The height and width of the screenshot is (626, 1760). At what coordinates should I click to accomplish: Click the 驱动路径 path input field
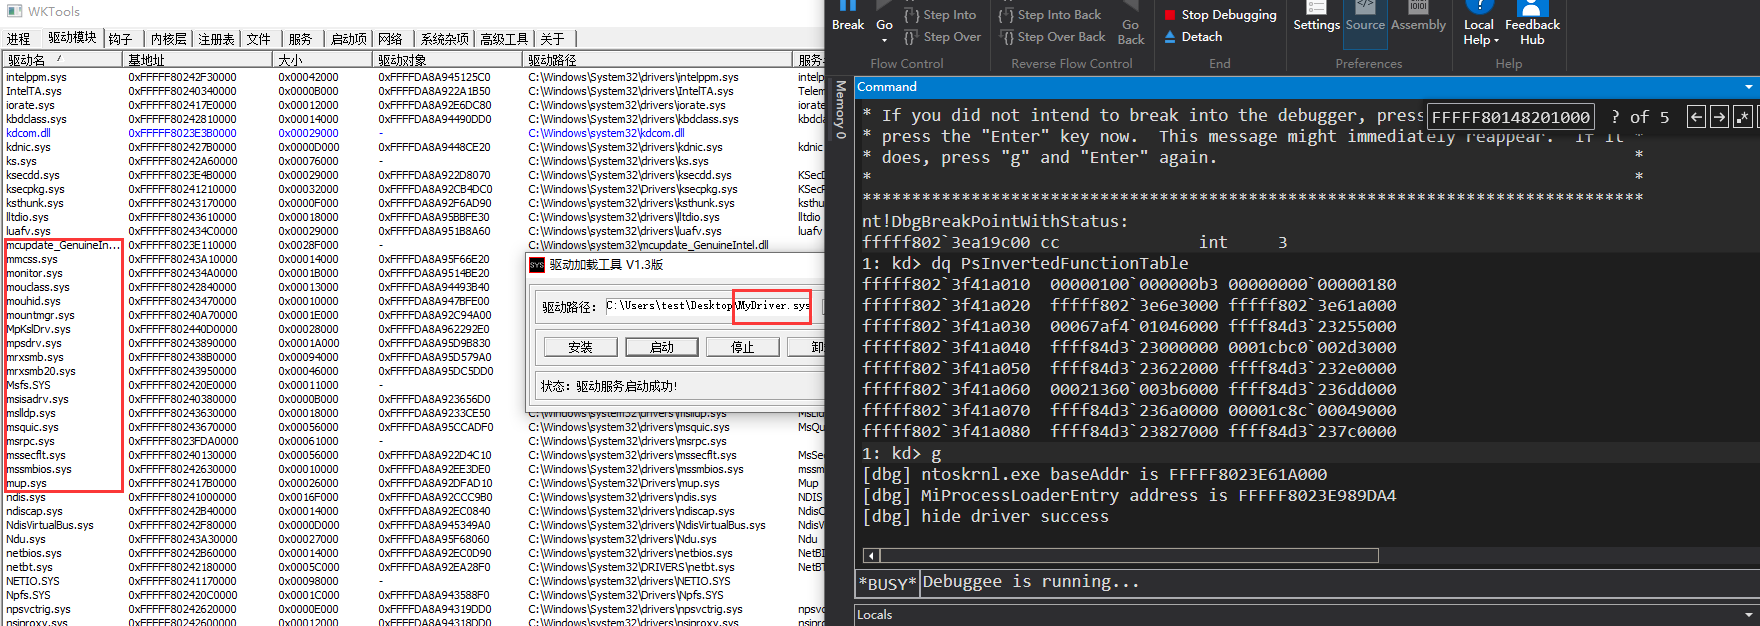[668, 306]
